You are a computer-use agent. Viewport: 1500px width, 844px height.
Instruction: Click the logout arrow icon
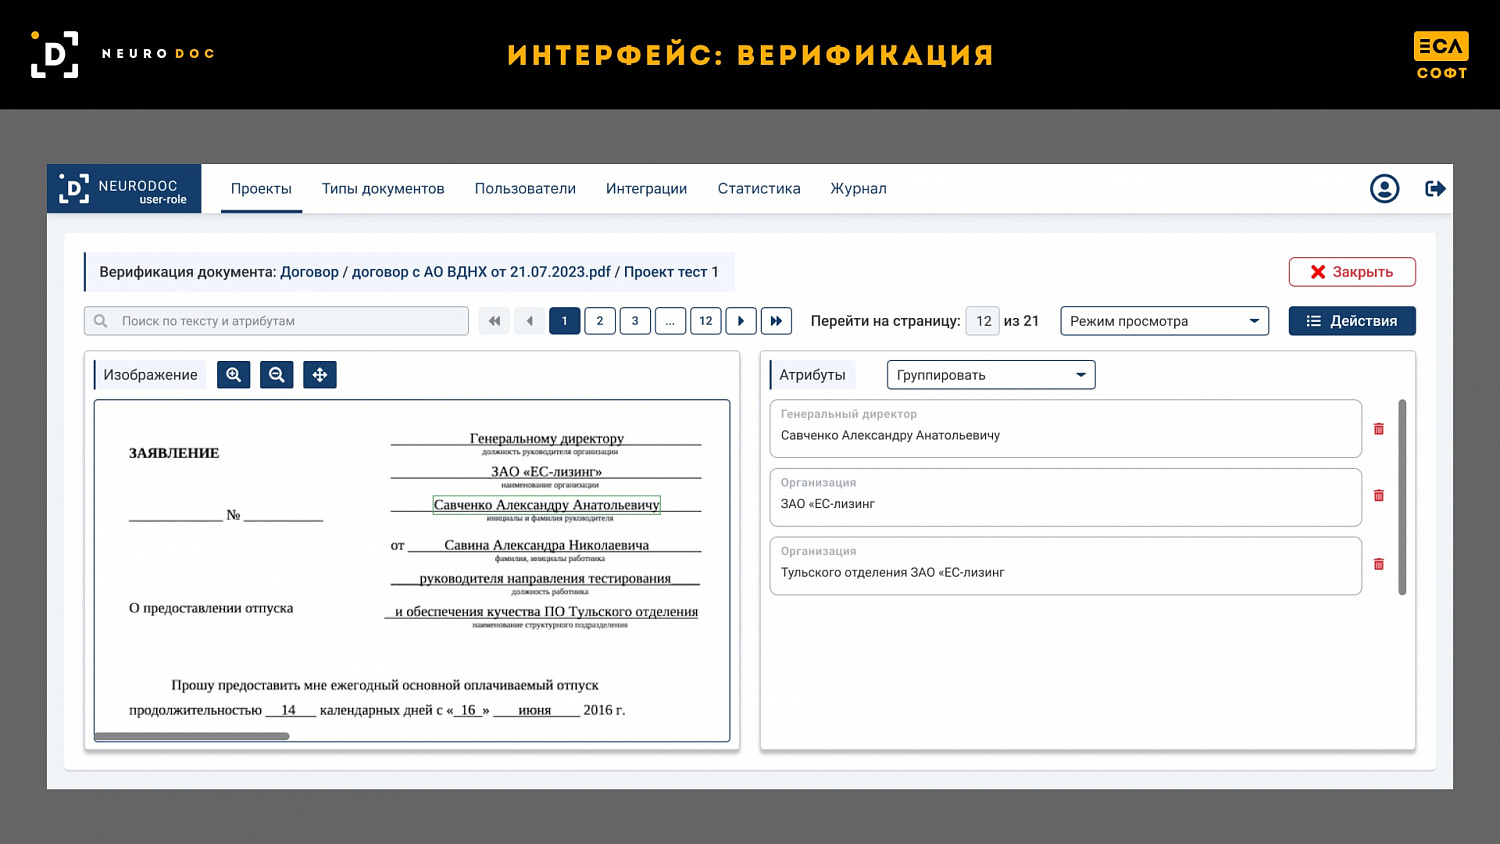(1435, 189)
